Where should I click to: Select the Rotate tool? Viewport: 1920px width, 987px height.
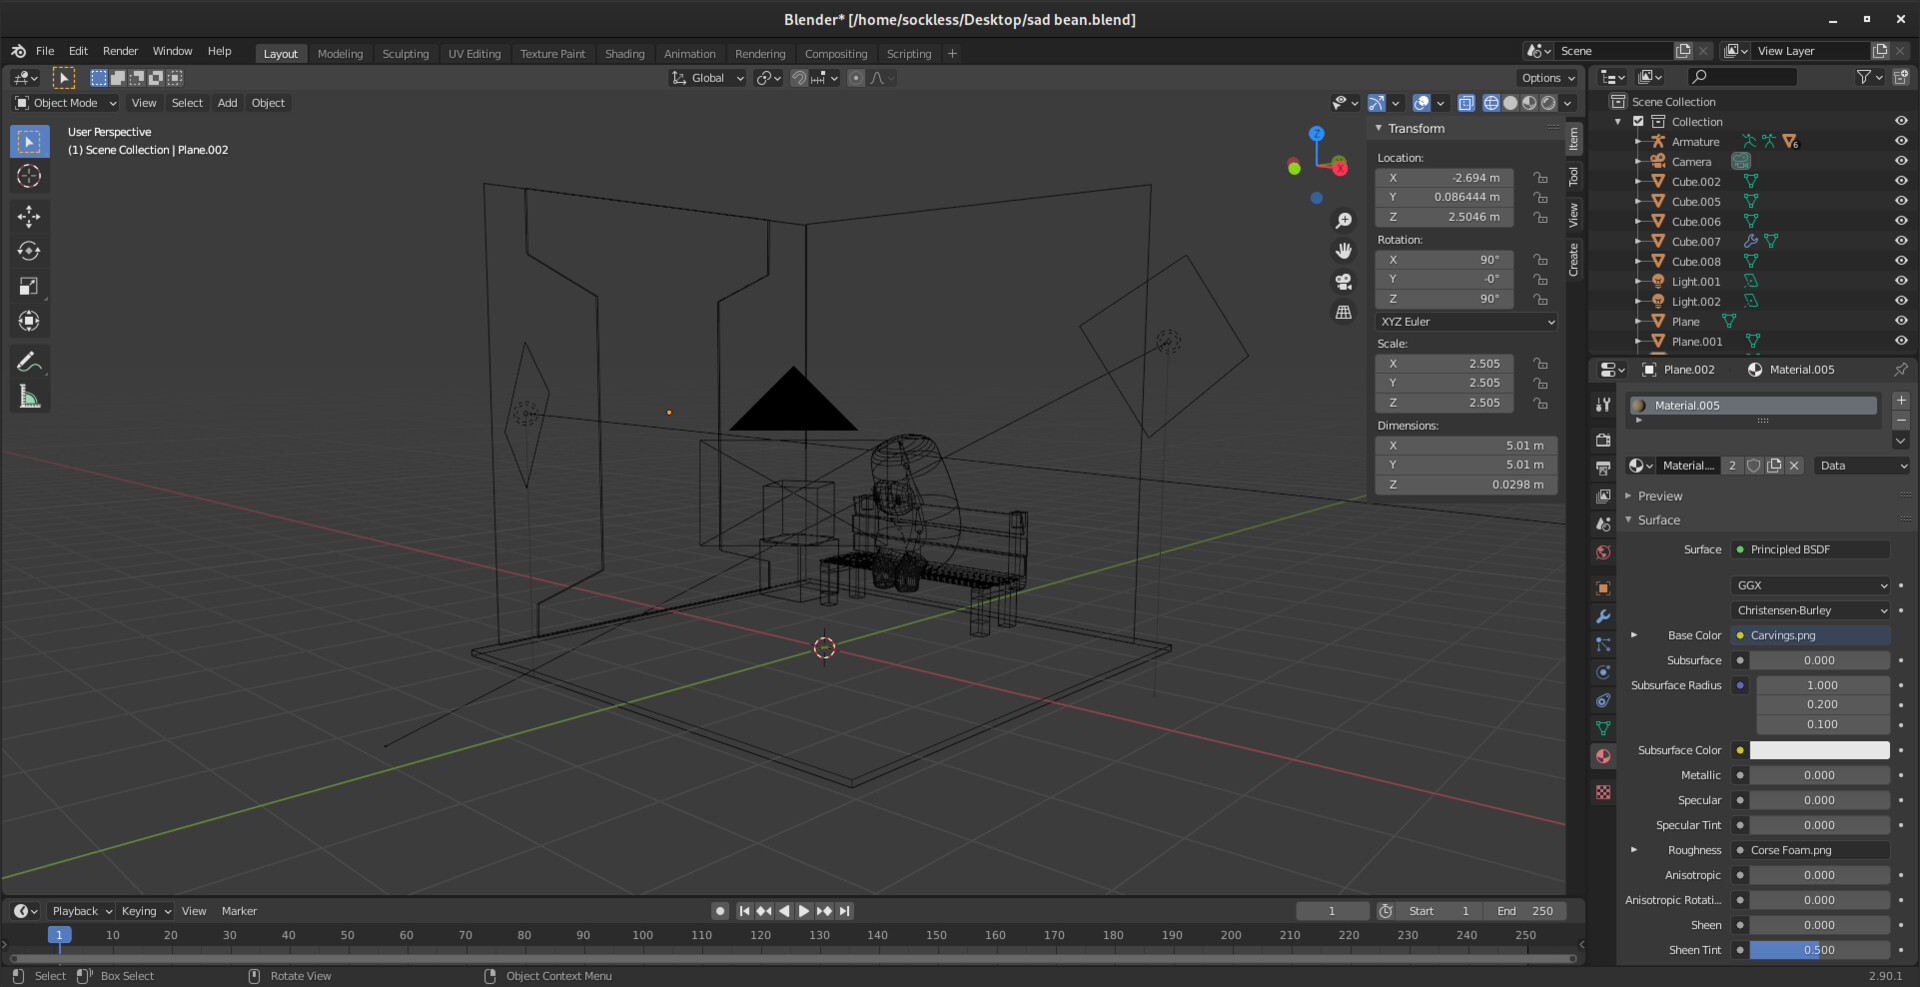tap(29, 251)
